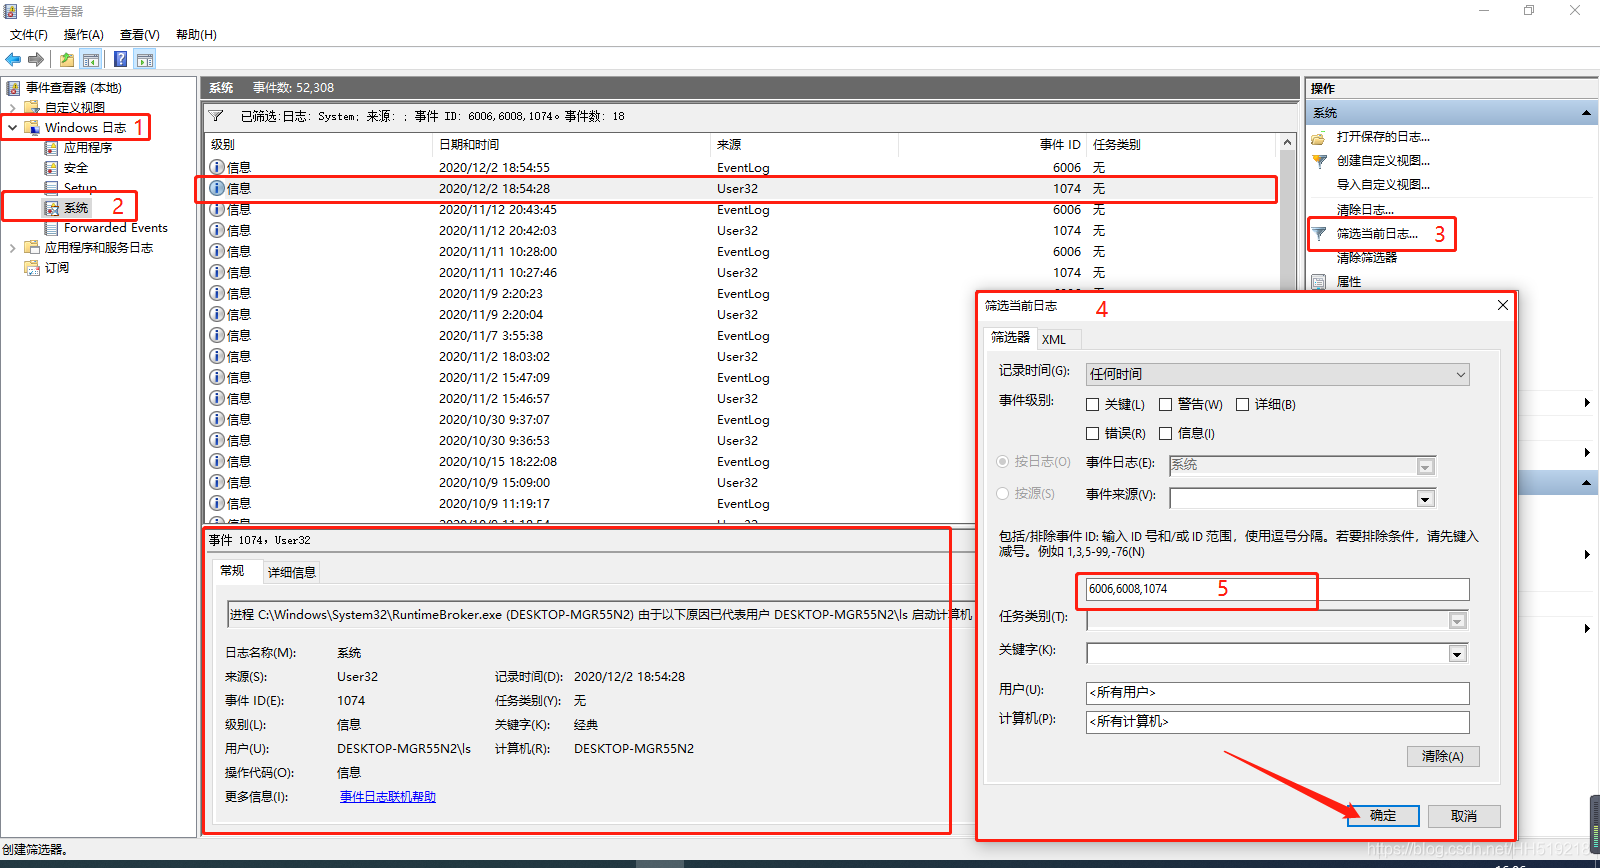Open the 事件日志 系统 dropdown
Viewport: 1600px width, 868px height.
1303,465
